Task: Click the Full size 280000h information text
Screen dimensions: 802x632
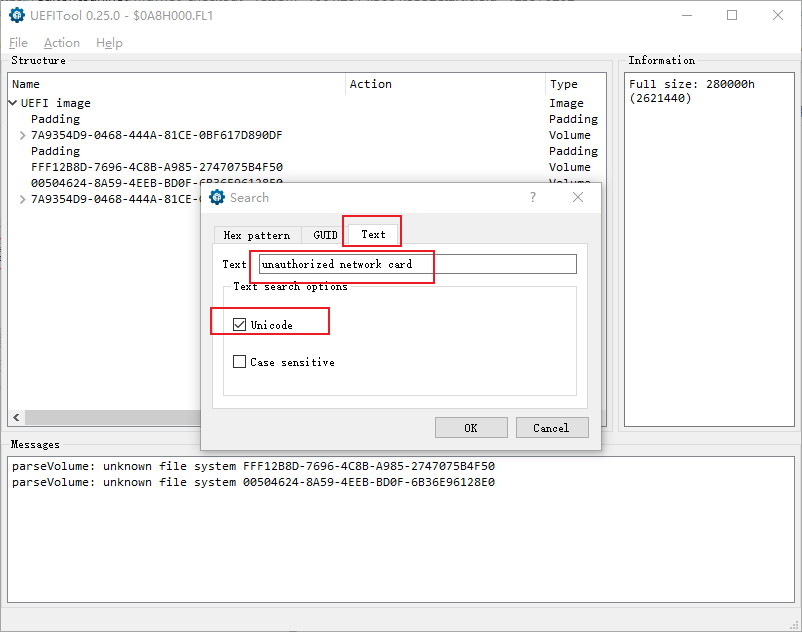Action: click(x=692, y=91)
